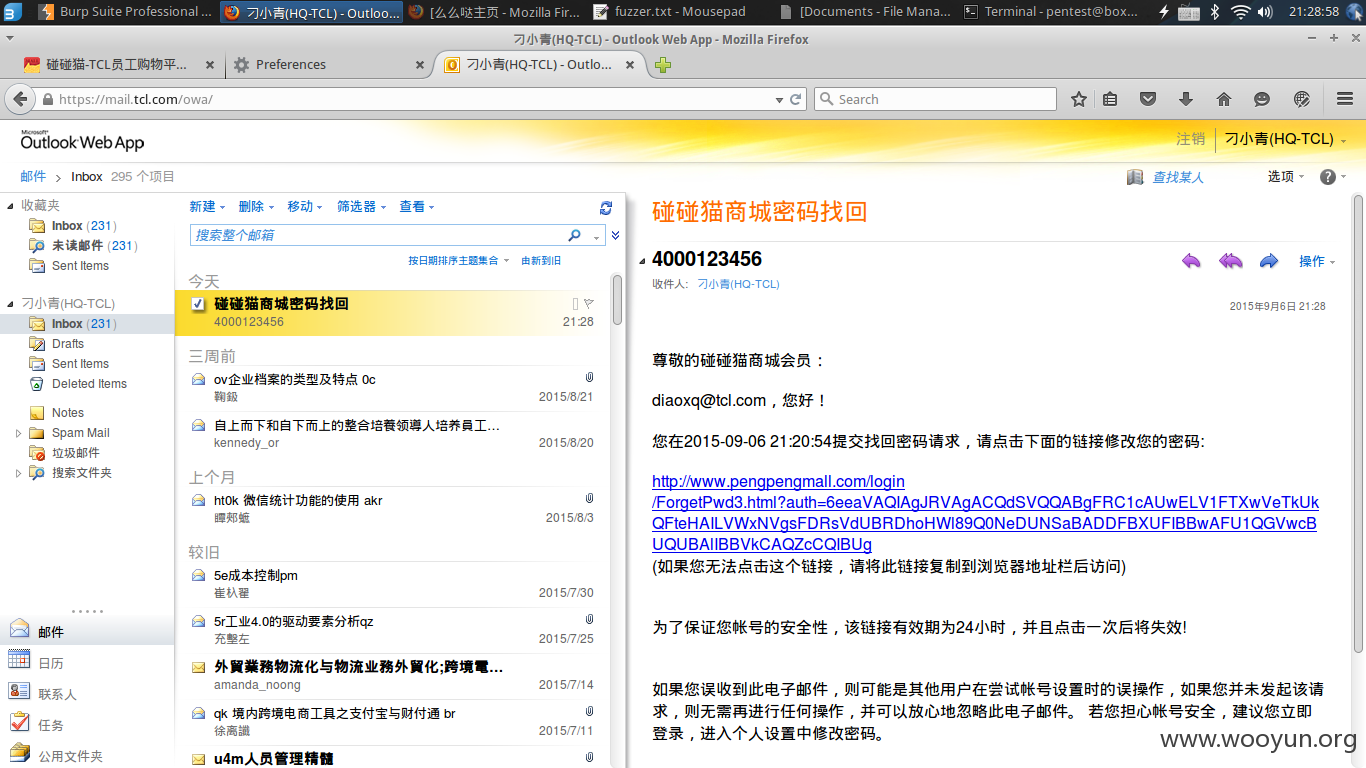Open the 选项 dropdown
This screenshot has width=1366, height=768.
tap(1286, 177)
